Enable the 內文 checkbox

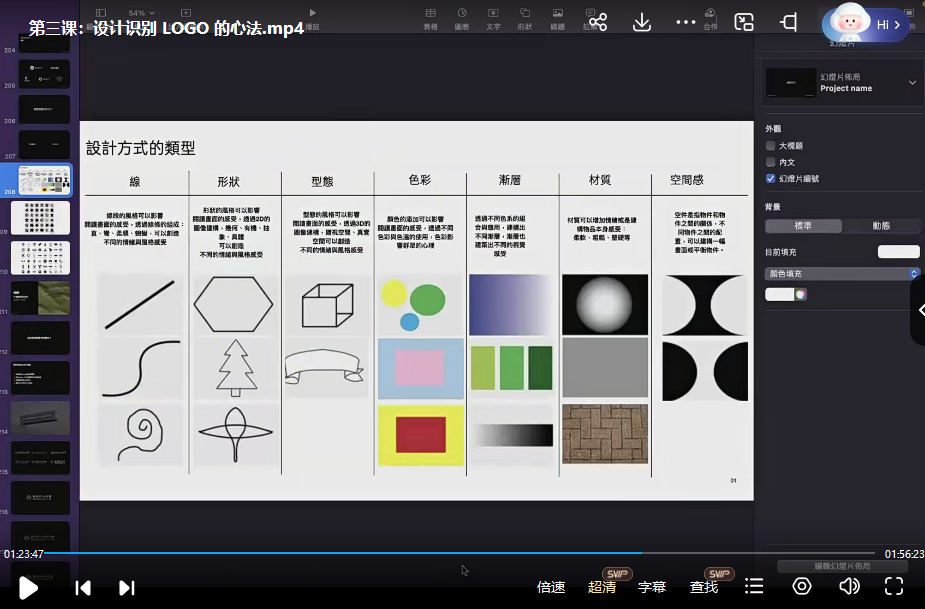[x=771, y=162]
